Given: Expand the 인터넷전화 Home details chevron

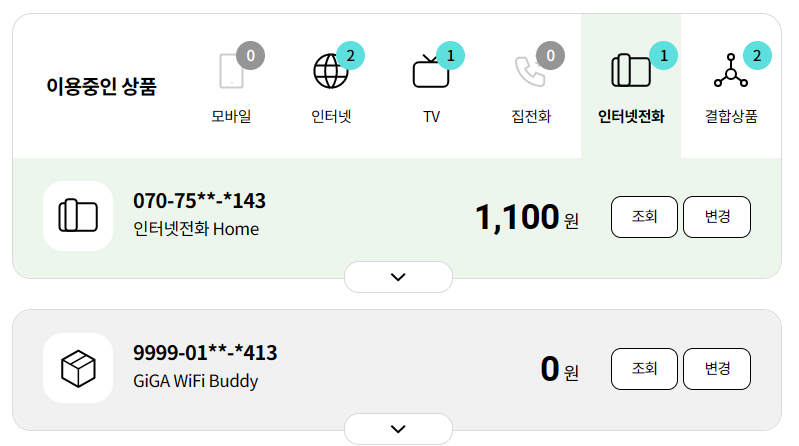Looking at the screenshot, I should click(x=398, y=277).
